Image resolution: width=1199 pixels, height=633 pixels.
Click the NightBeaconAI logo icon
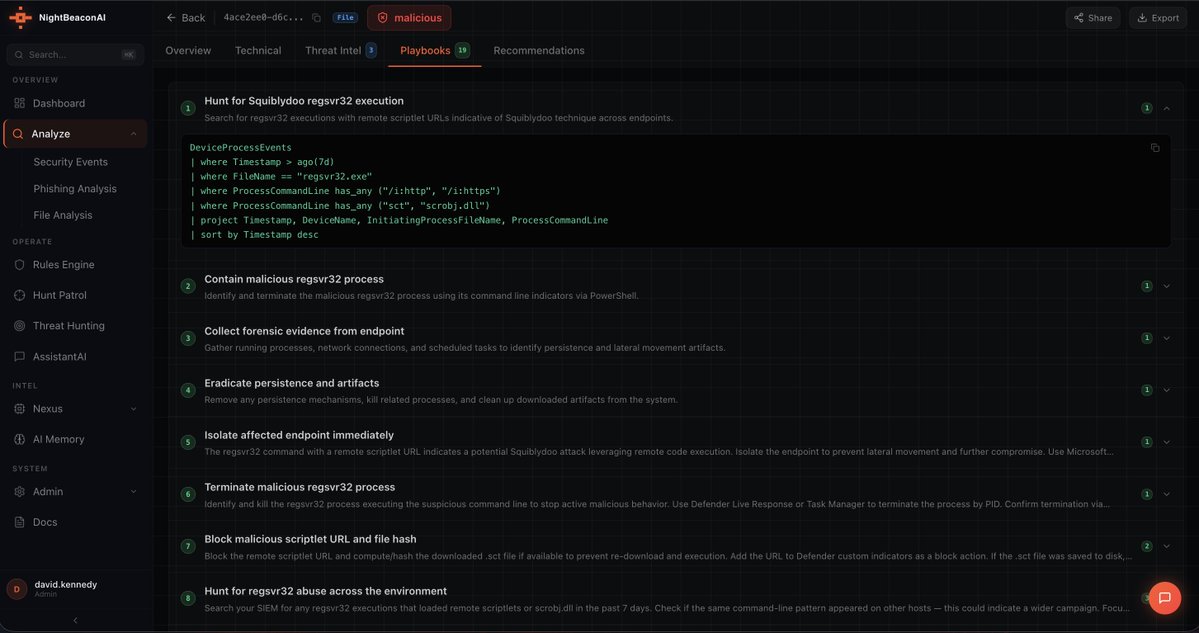20,18
